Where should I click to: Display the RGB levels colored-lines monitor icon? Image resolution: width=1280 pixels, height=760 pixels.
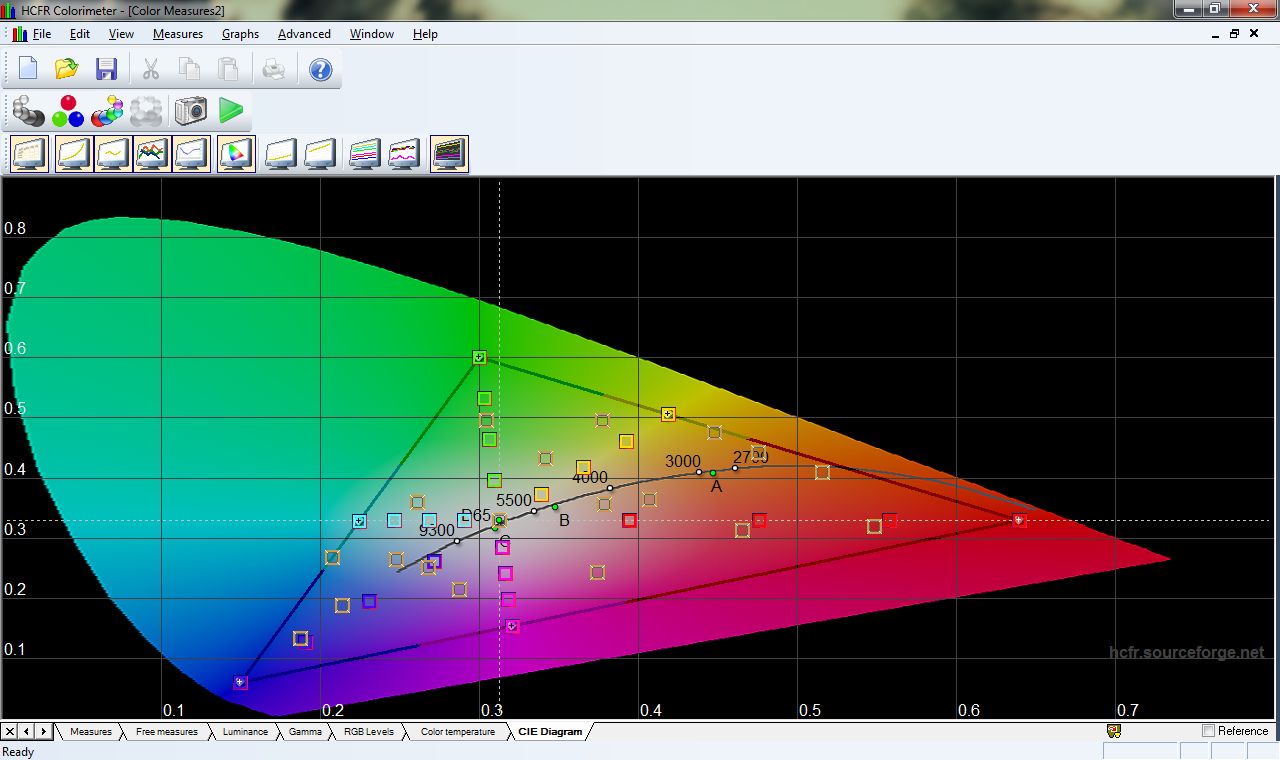tap(154, 152)
